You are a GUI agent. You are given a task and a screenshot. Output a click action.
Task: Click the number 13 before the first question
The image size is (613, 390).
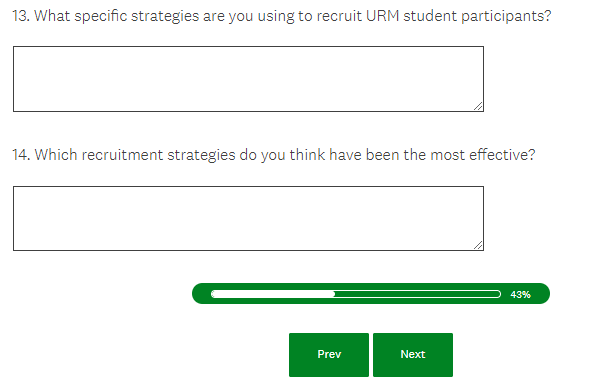point(21,16)
